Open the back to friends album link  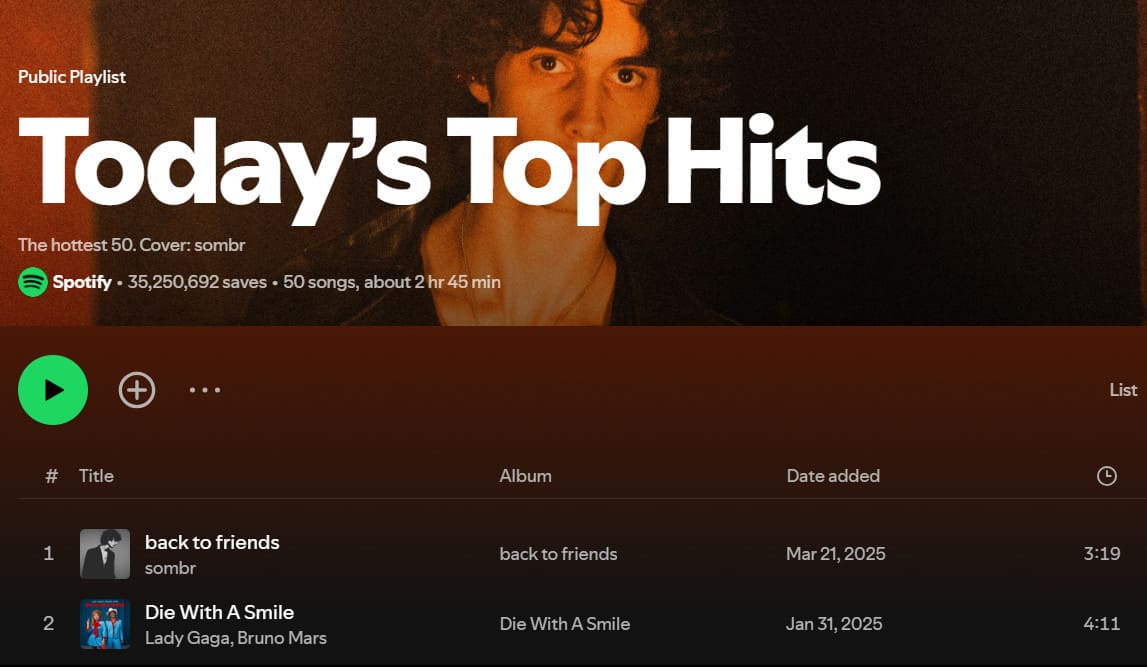pyautogui.click(x=558, y=554)
